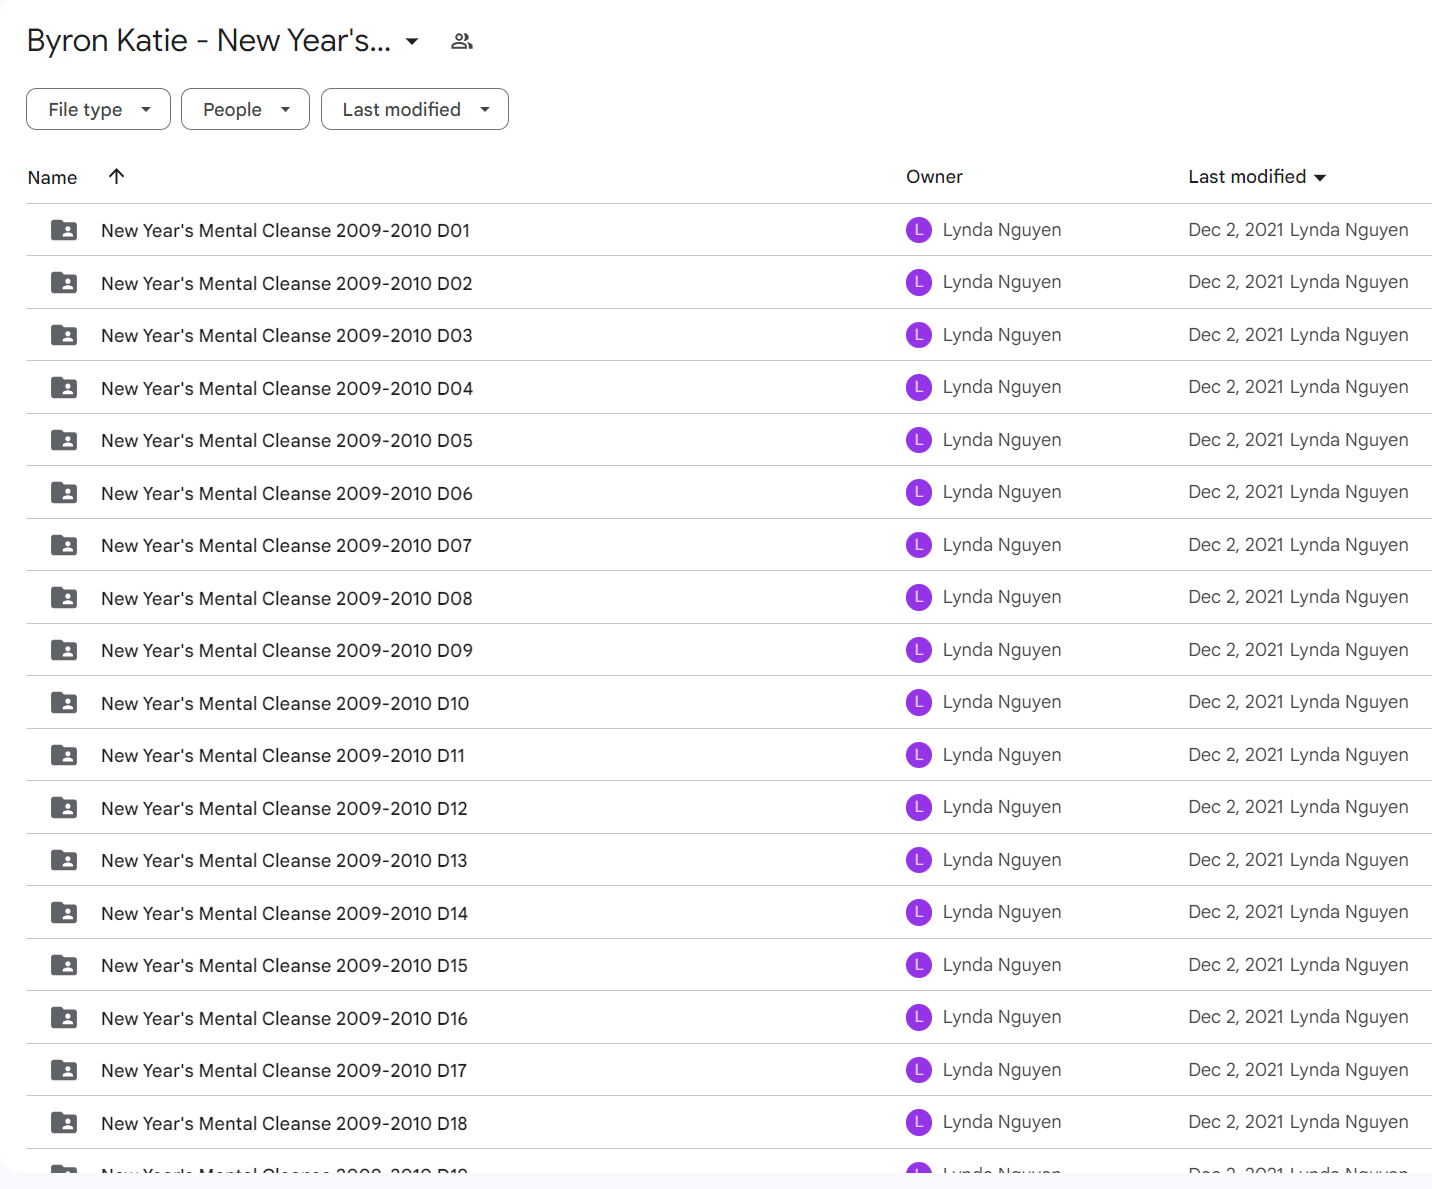Click Dec 2, 2021 date in D02 row
This screenshot has height=1189, width=1432.
tap(1236, 282)
